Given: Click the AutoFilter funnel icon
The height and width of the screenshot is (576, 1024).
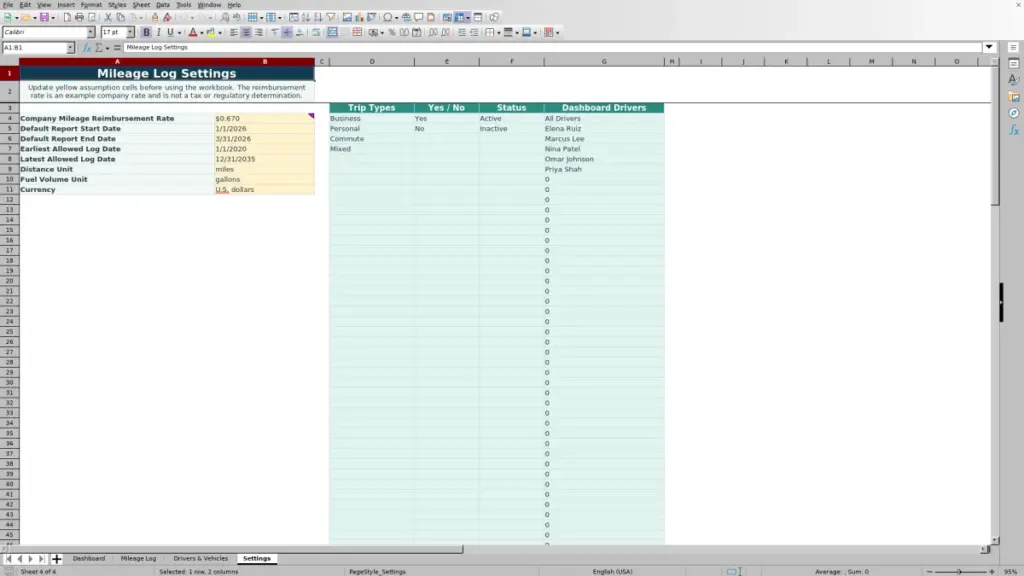Looking at the screenshot, I should pos(330,18).
